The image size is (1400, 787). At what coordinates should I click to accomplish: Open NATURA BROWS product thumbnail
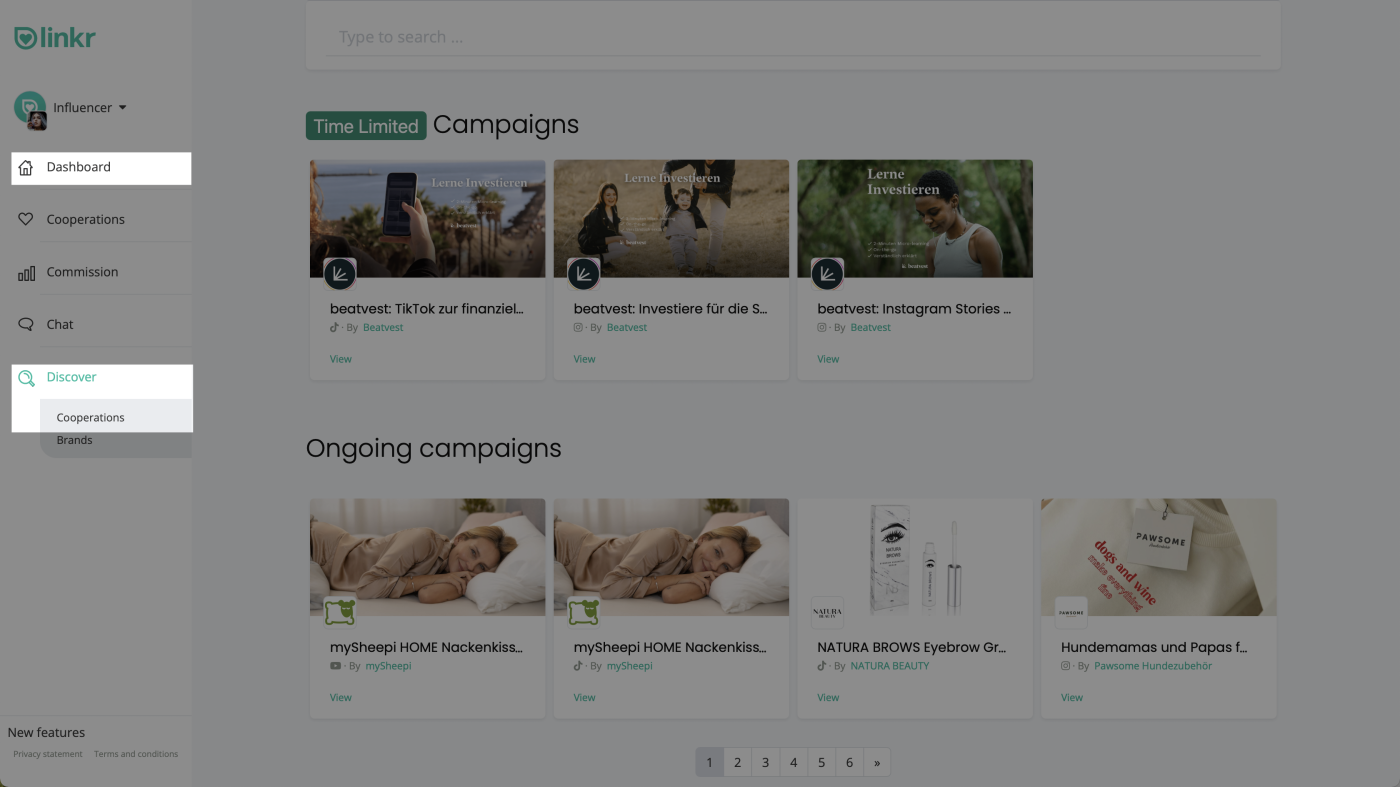click(915, 557)
